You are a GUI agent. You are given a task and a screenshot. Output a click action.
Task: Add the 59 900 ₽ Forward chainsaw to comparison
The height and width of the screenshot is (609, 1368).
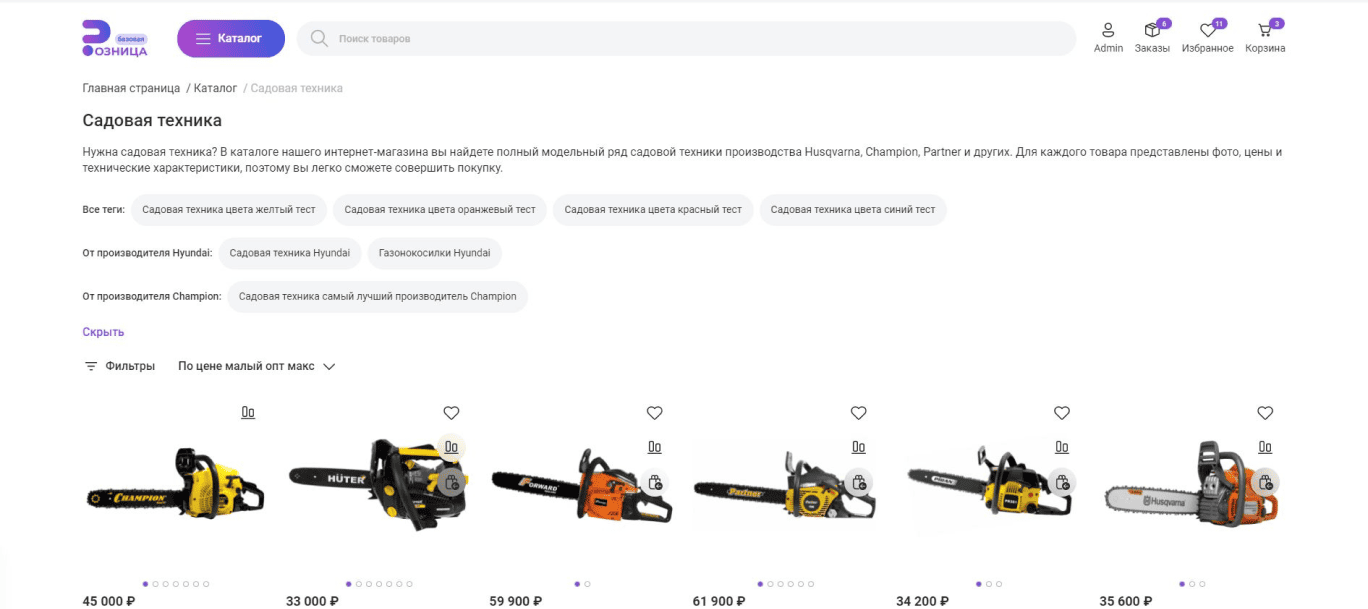[655, 447]
